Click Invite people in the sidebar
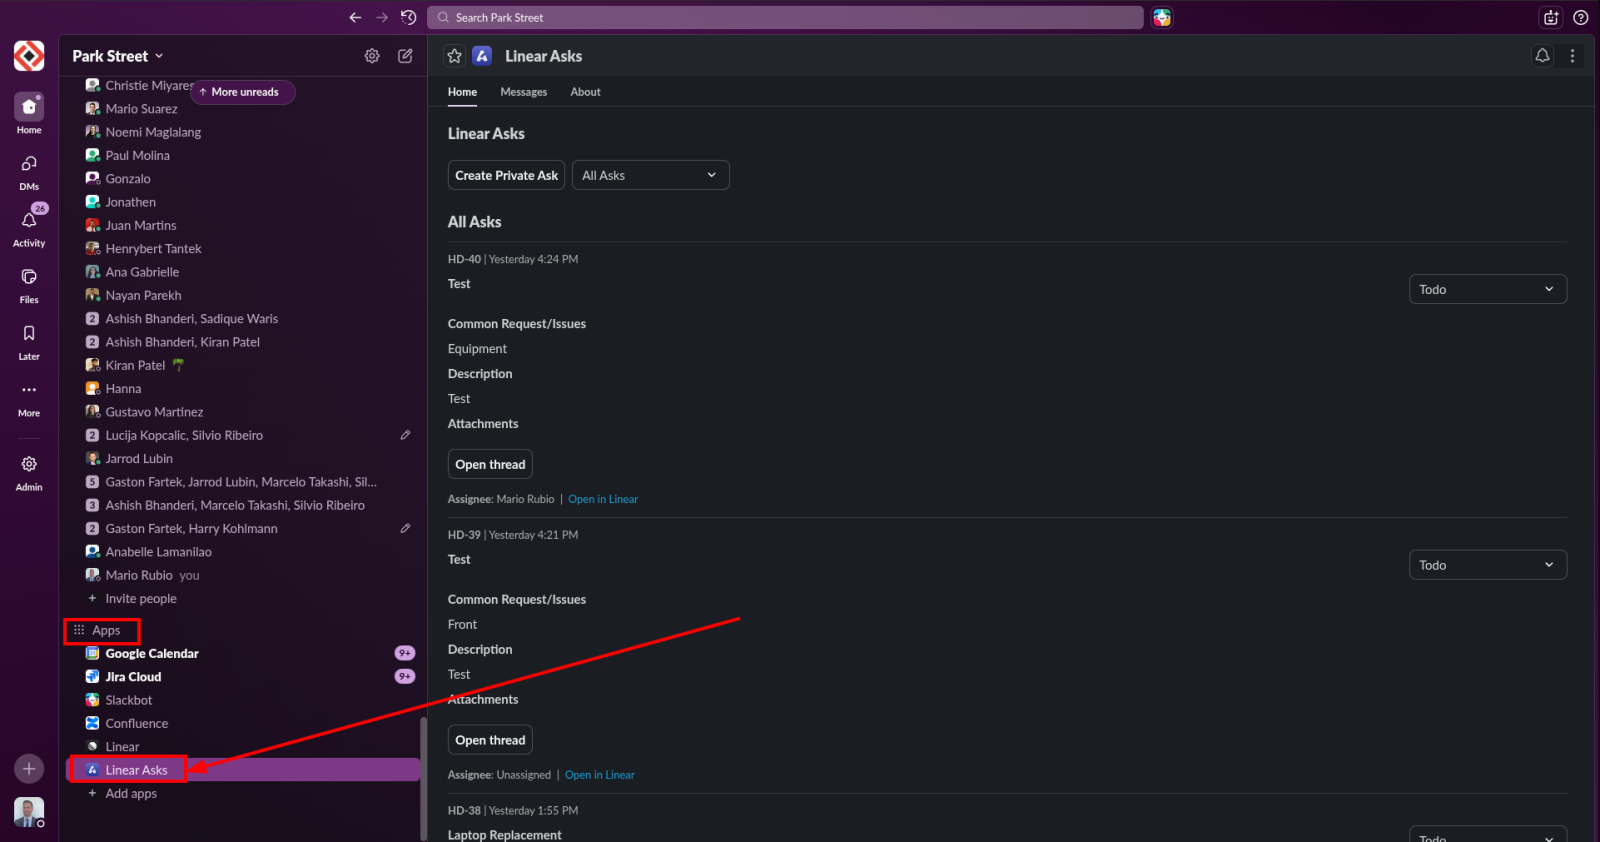This screenshot has height=842, width=1600. (x=140, y=598)
